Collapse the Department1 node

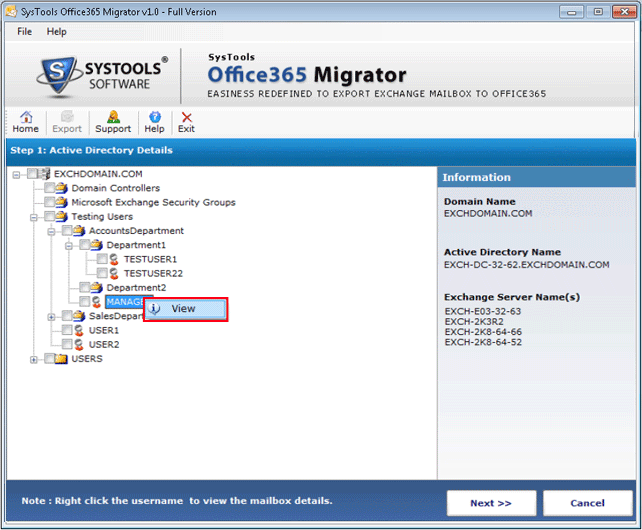click(69, 246)
